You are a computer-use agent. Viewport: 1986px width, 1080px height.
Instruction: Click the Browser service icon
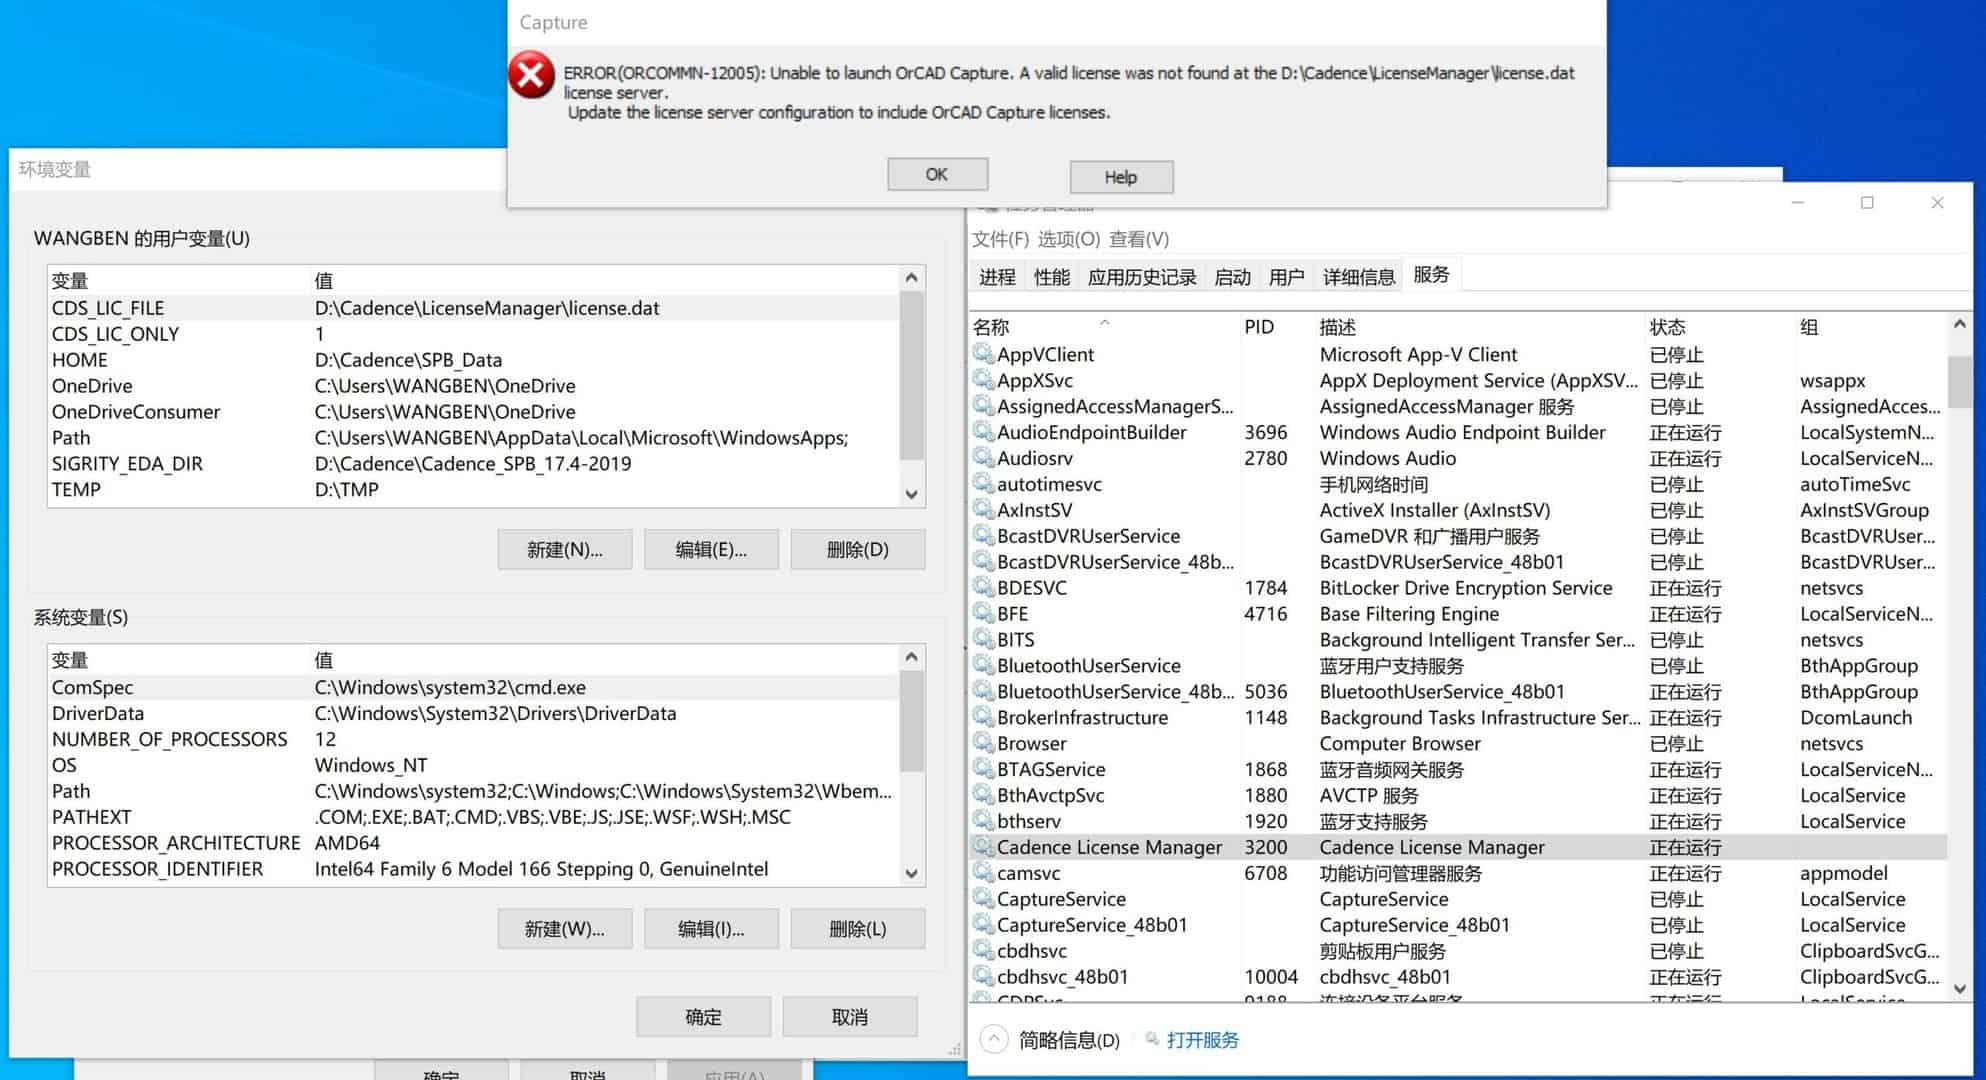pos(983,744)
